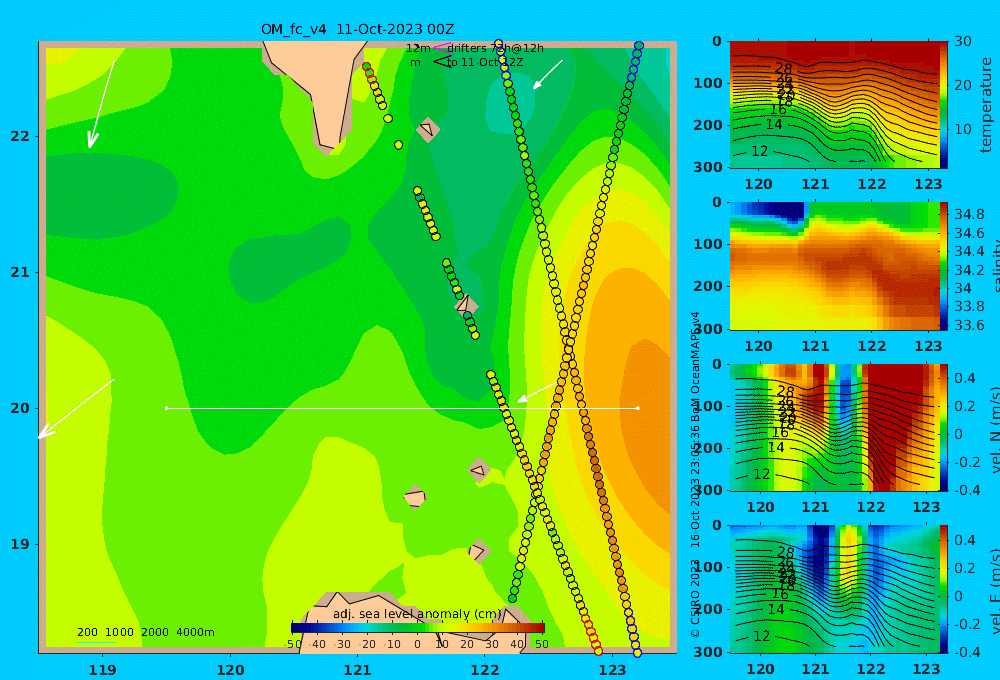Click the black arrow legend symbol beside 'to 11 Oct 12Z'
The image size is (1000, 680).
coord(441,62)
